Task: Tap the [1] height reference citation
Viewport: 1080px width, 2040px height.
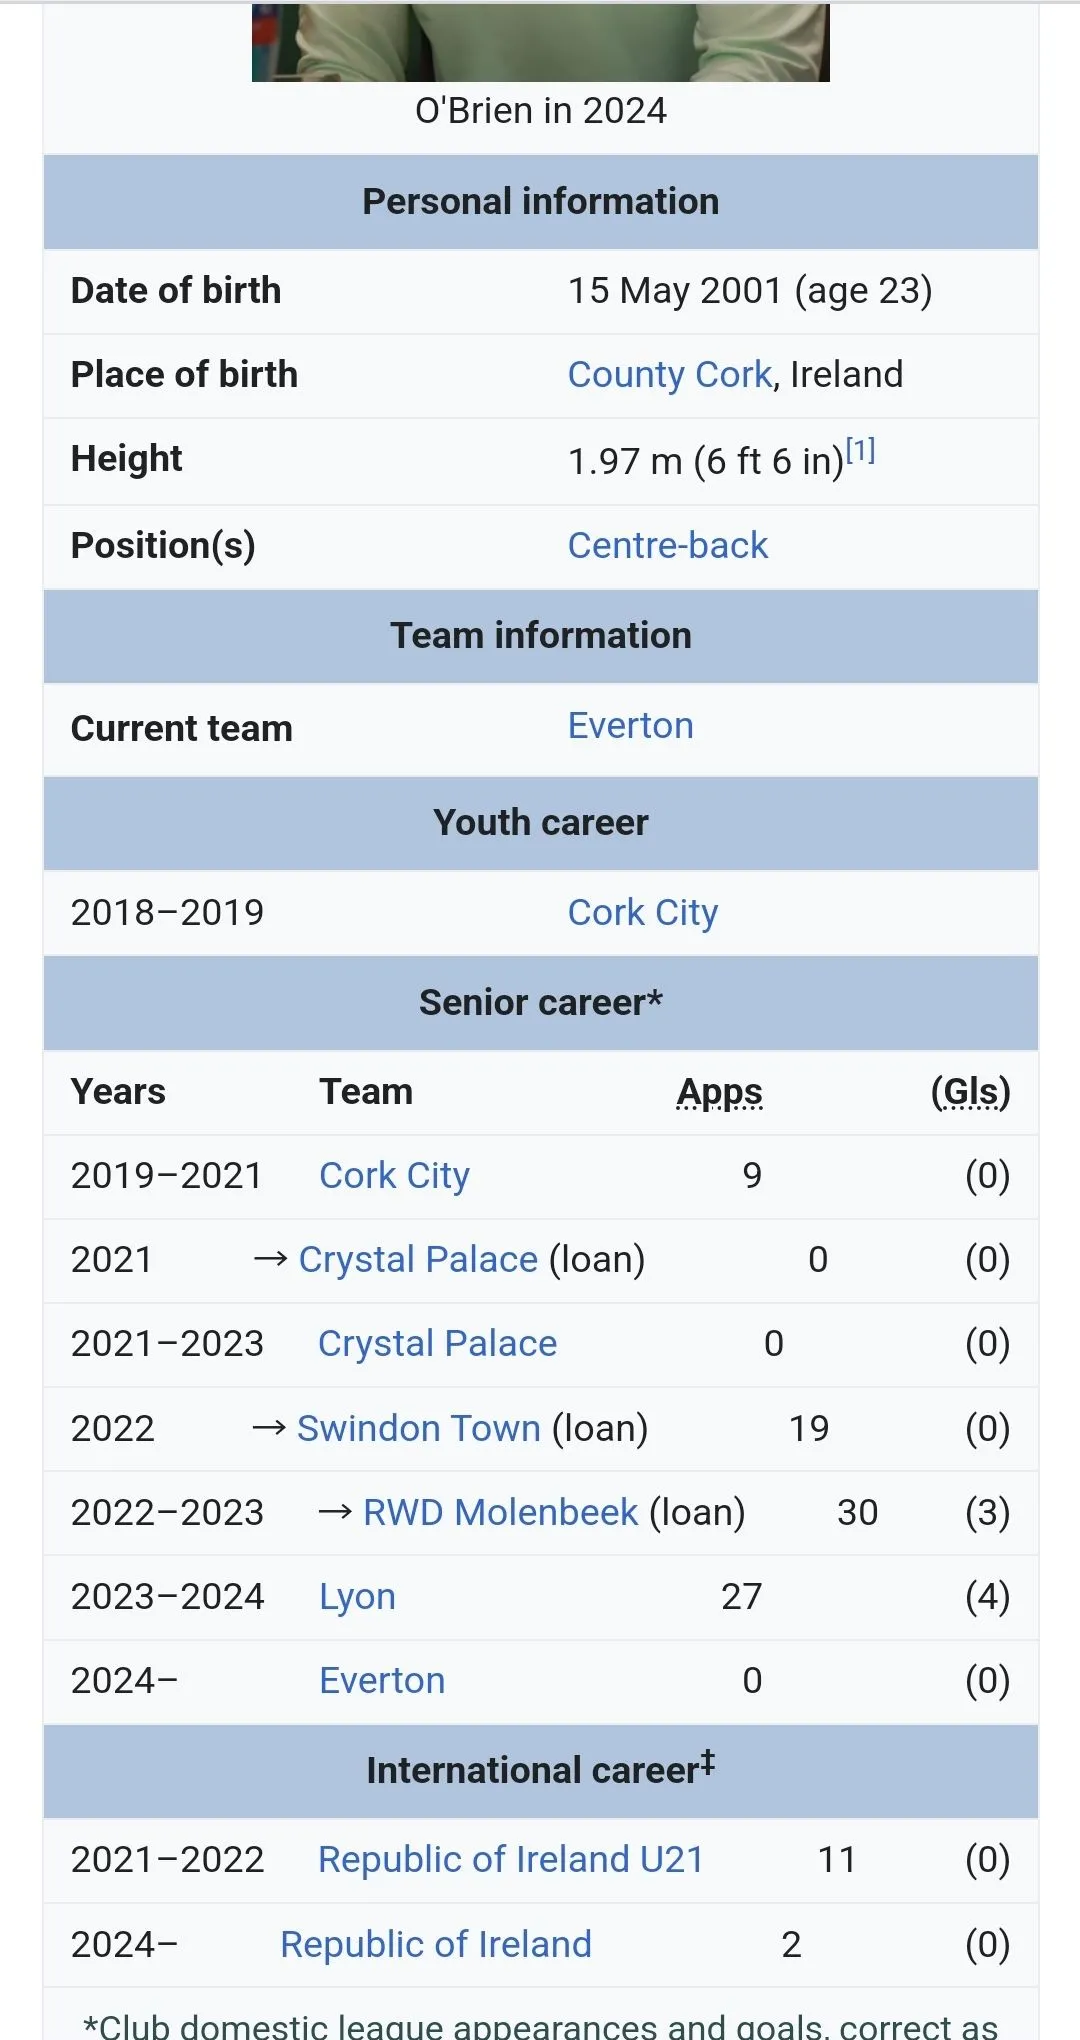Action: [860, 451]
